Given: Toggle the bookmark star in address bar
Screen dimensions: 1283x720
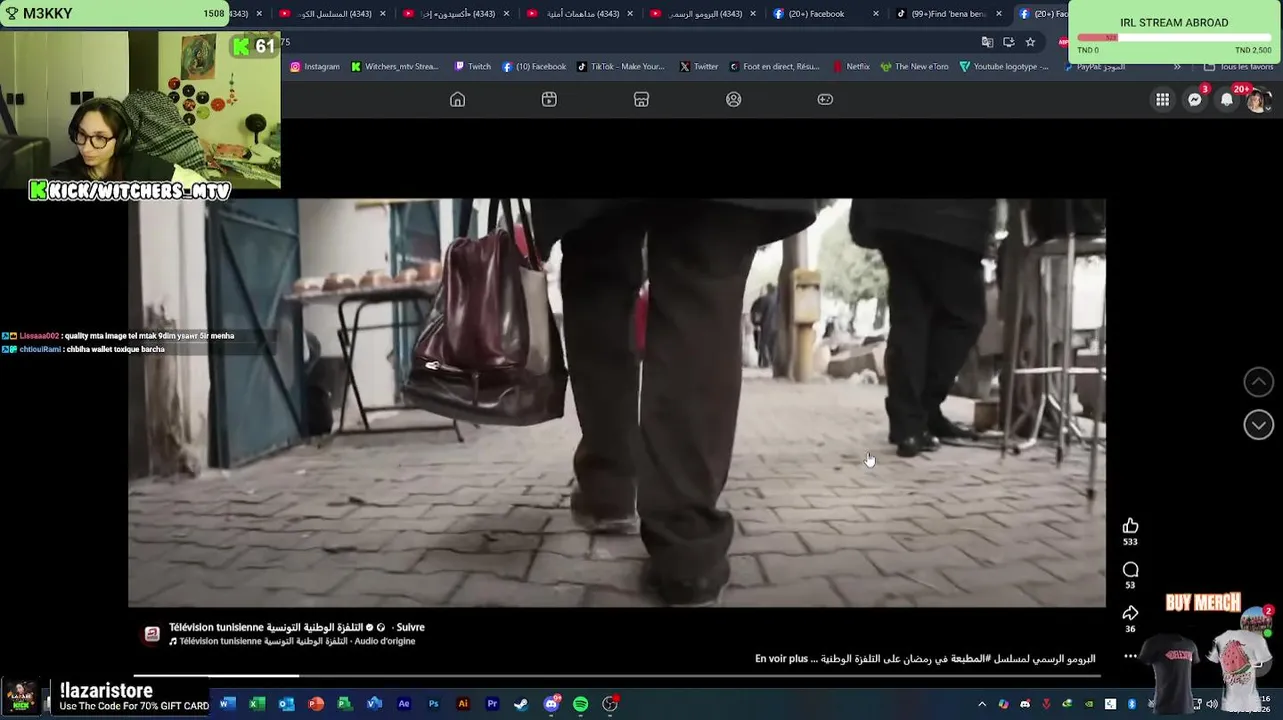Looking at the screenshot, I should (1030, 42).
